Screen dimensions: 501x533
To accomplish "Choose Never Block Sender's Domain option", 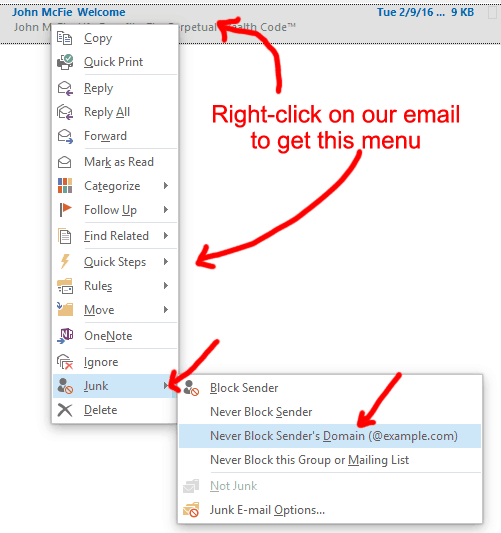I will pos(330,436).
